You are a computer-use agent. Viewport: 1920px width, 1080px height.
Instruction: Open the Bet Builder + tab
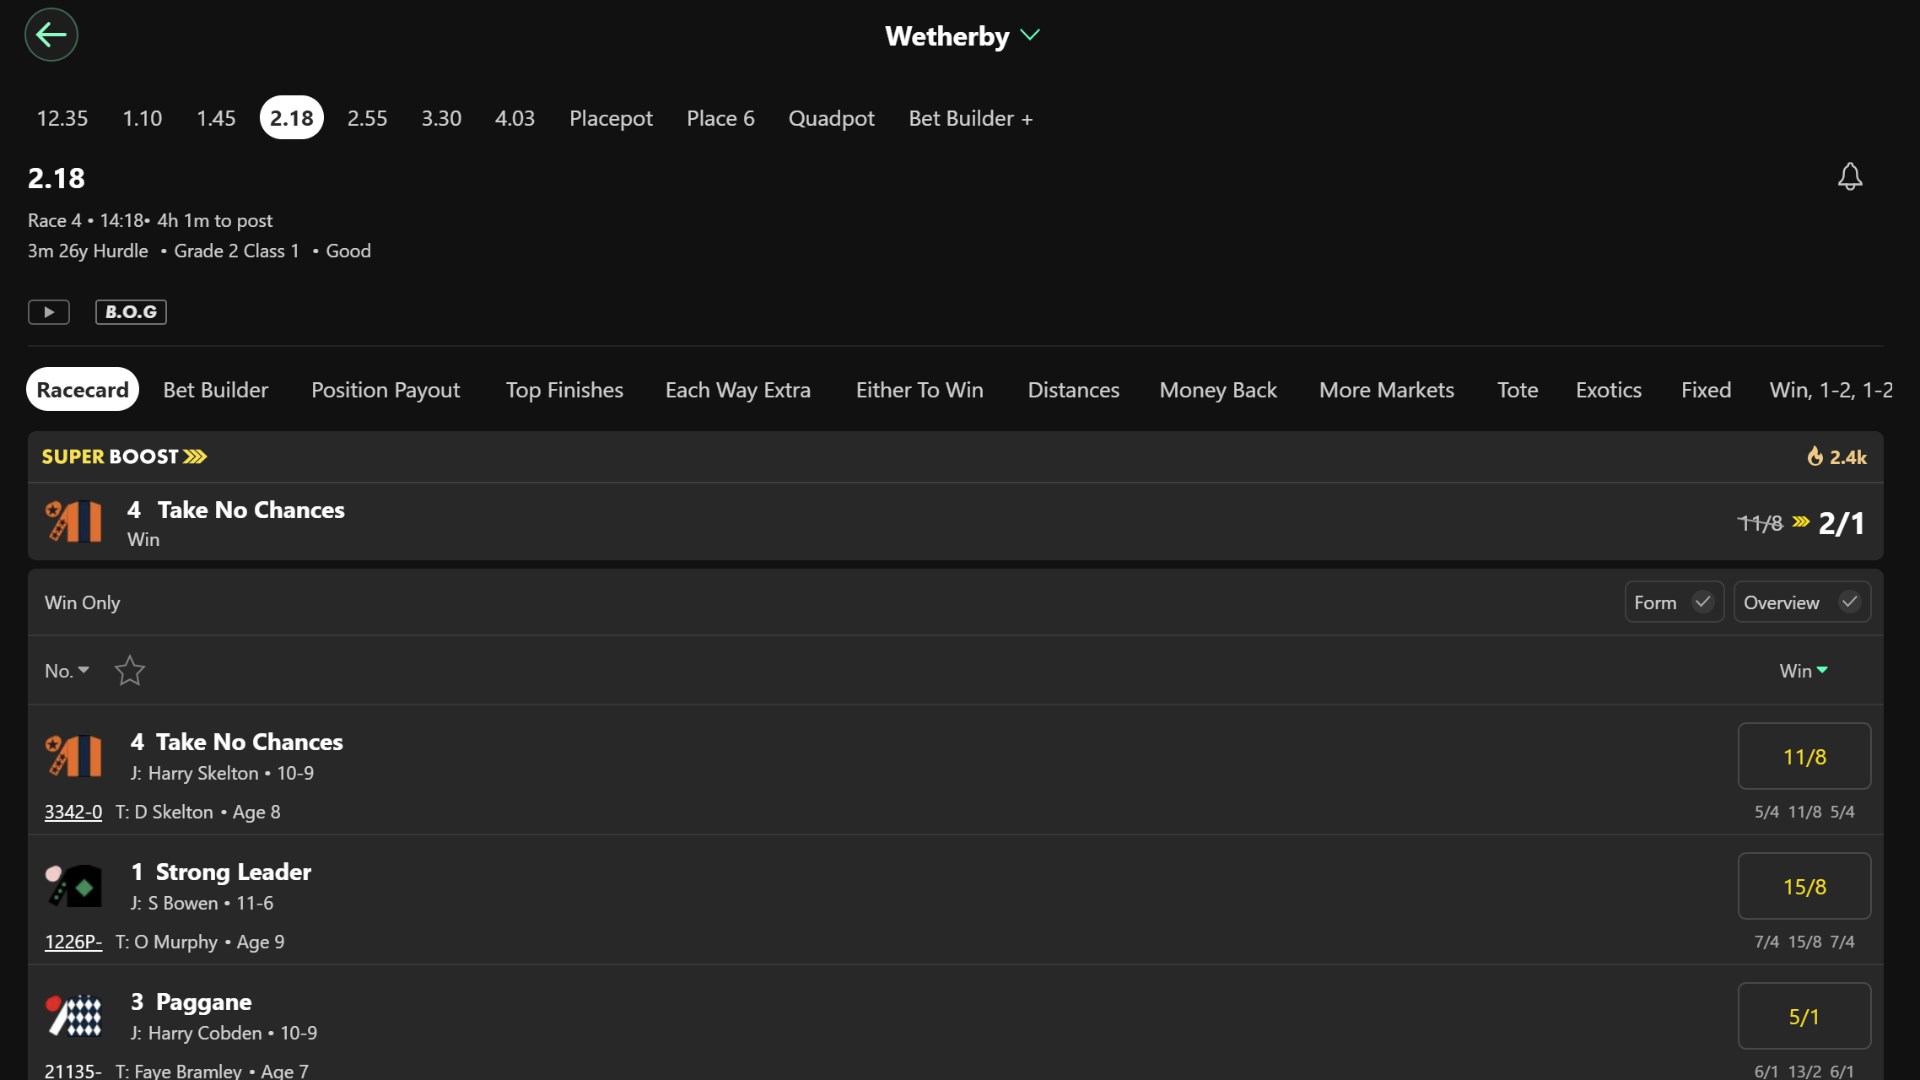click(971, 118)
